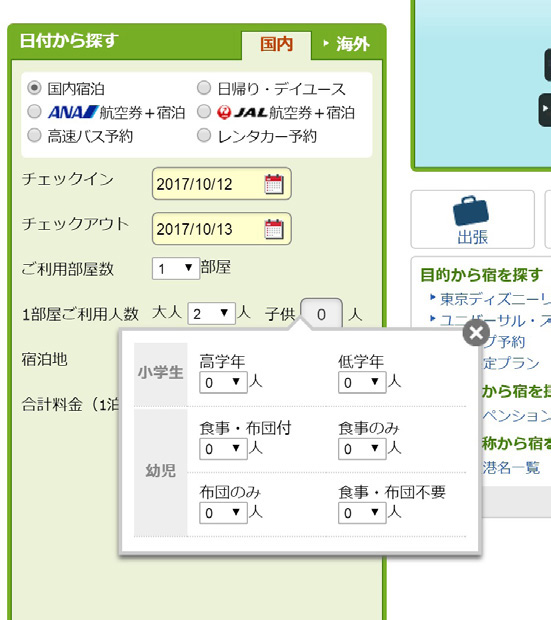Select 日帰り・デイユース radio button
551x620 pixels.
pos(204,88)
